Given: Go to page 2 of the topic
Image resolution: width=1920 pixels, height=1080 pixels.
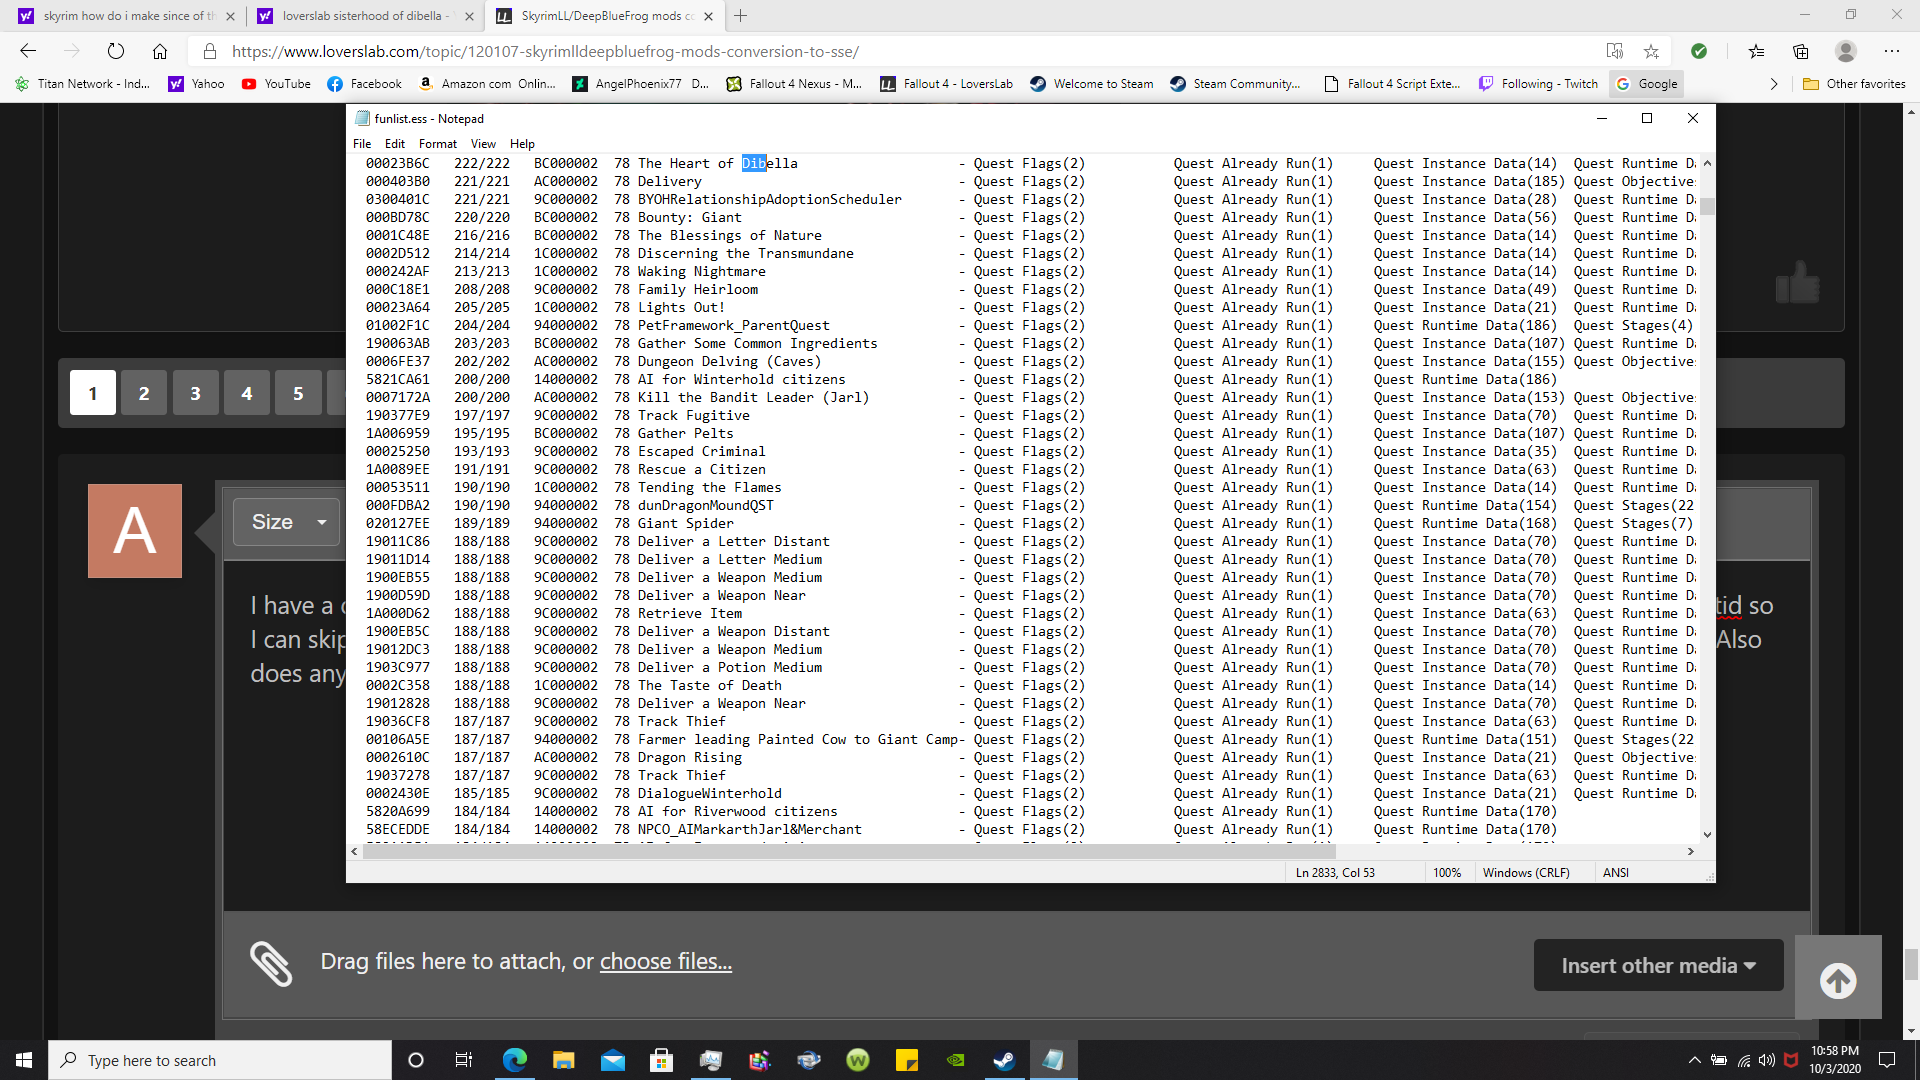Looking at the screenshot, I should (144, 393).
